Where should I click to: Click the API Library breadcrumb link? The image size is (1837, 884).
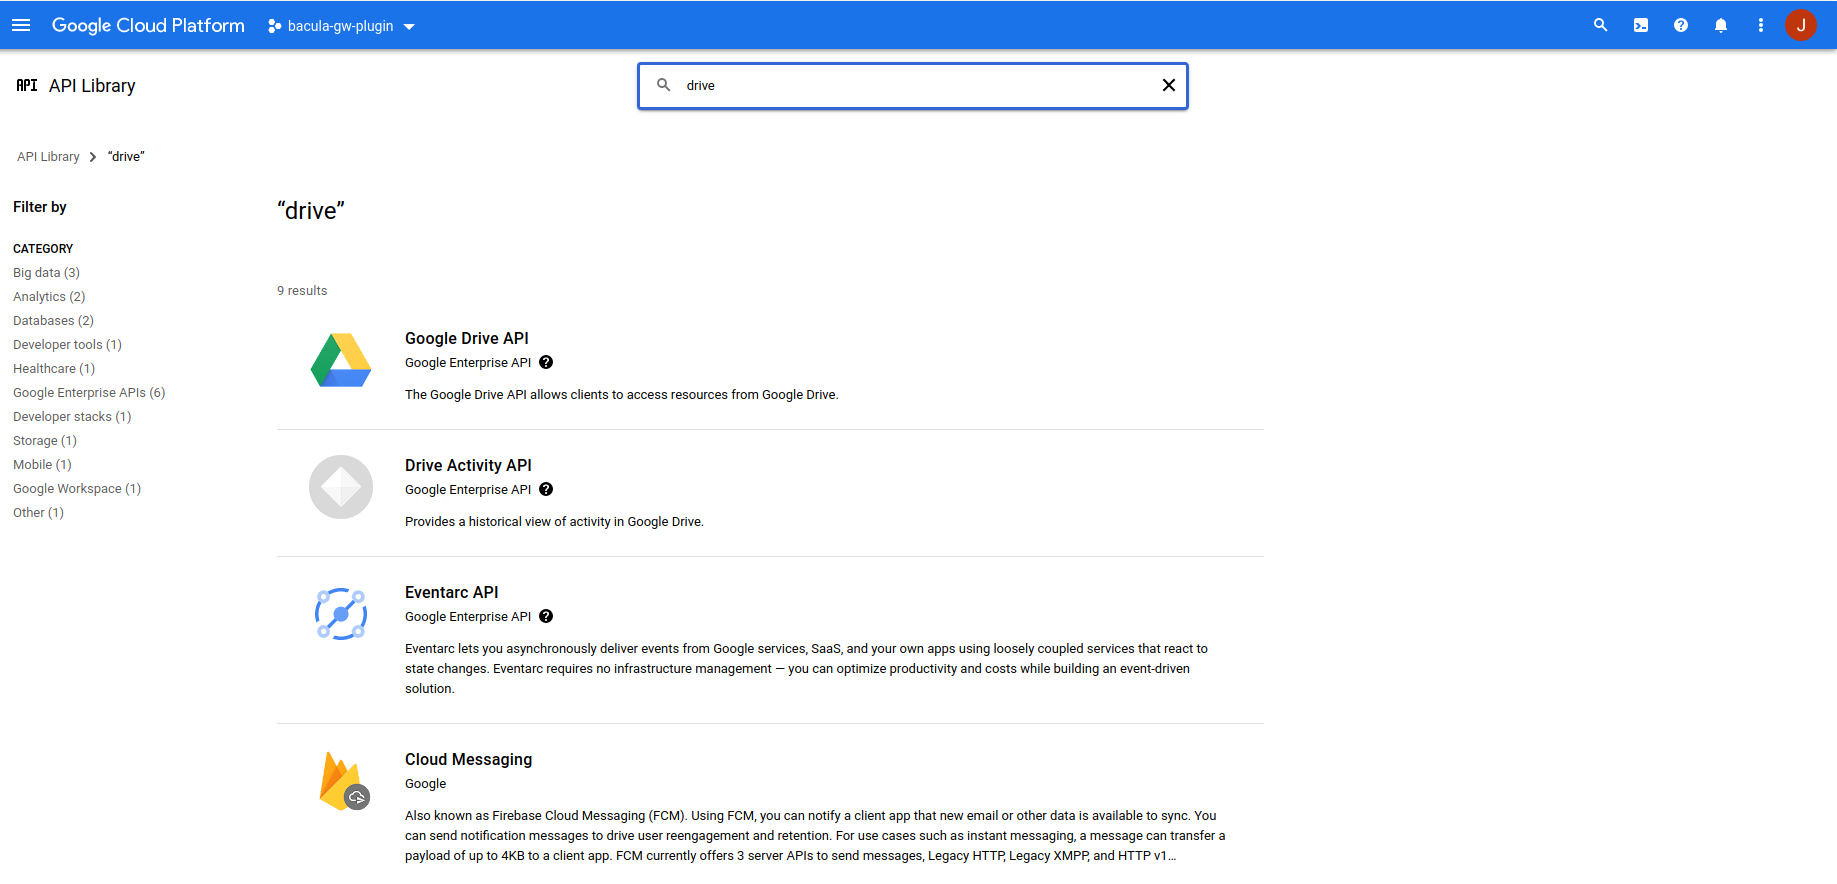click(x=48, y=157)
